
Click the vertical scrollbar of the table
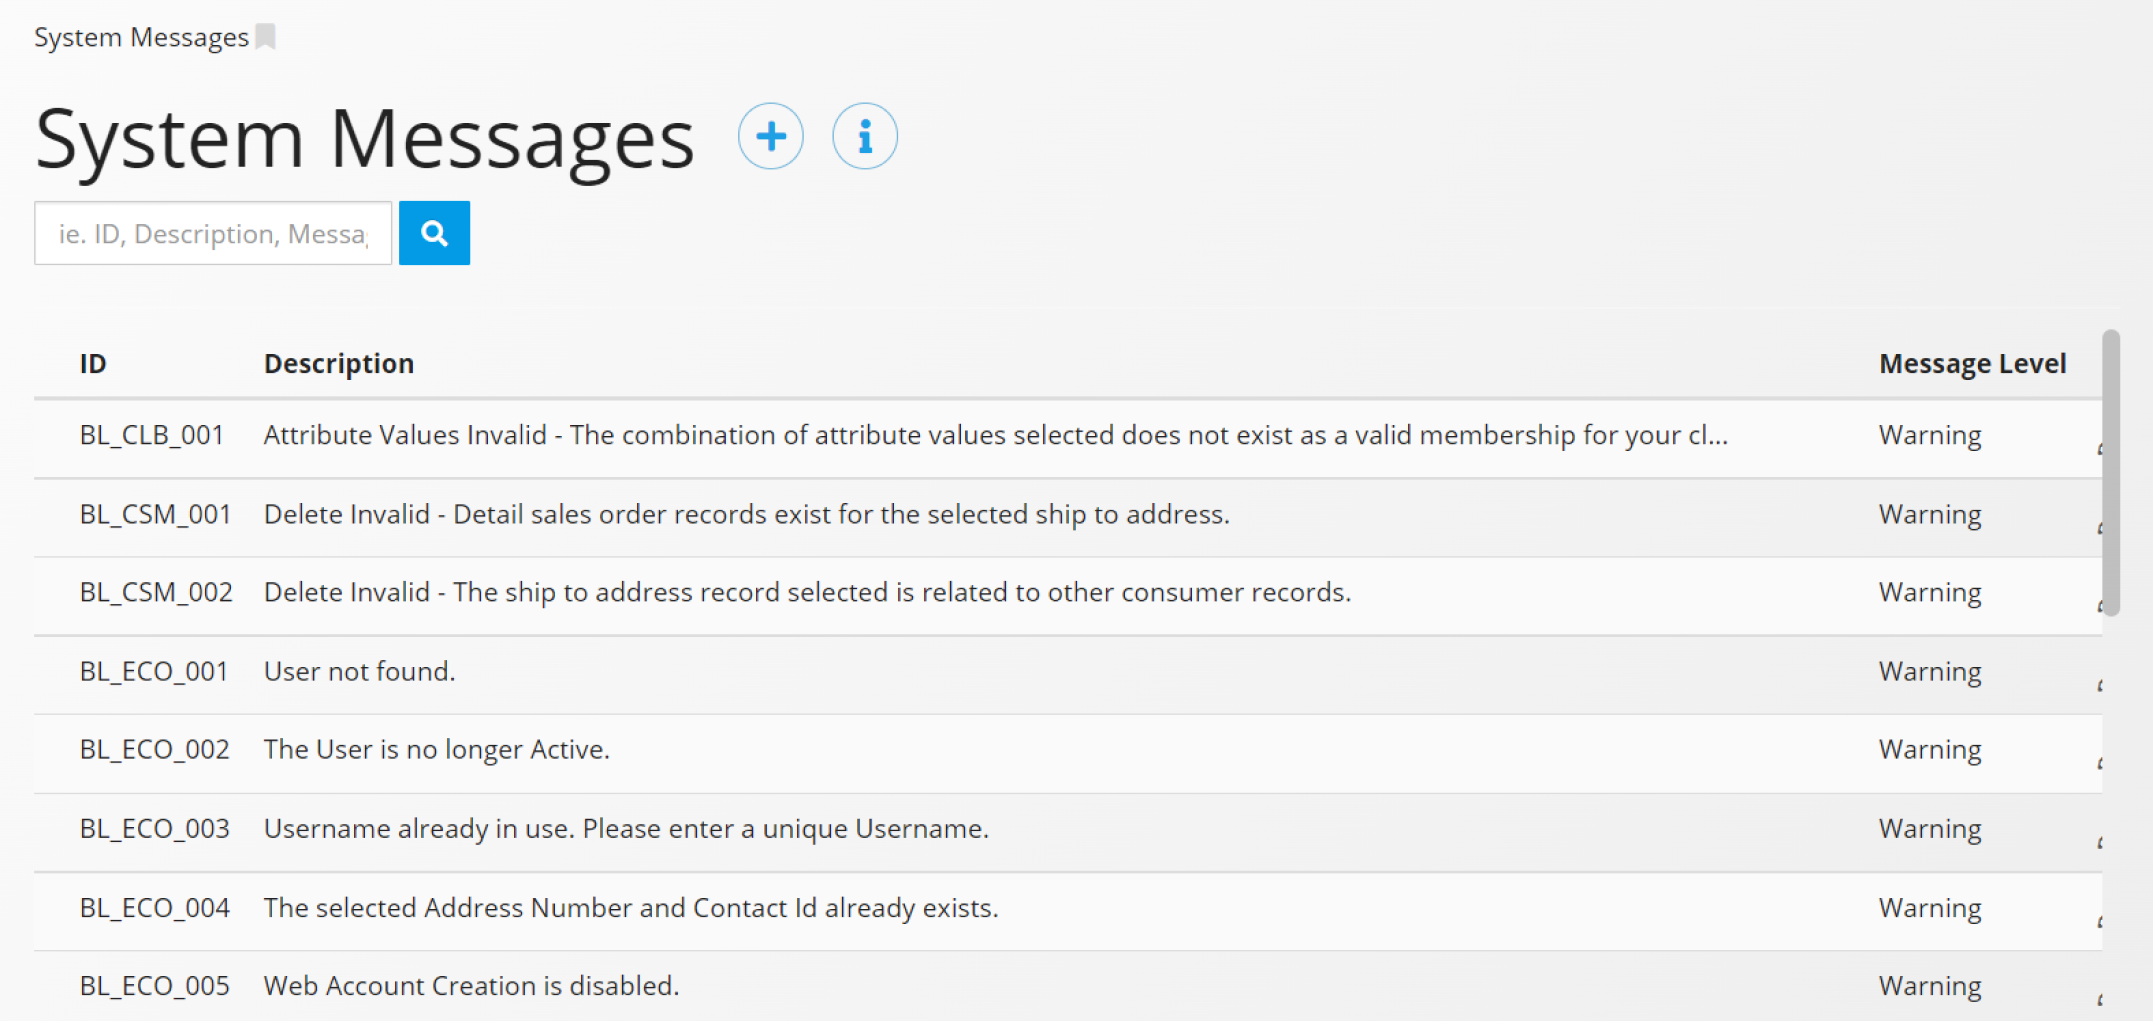point(2111,472)
